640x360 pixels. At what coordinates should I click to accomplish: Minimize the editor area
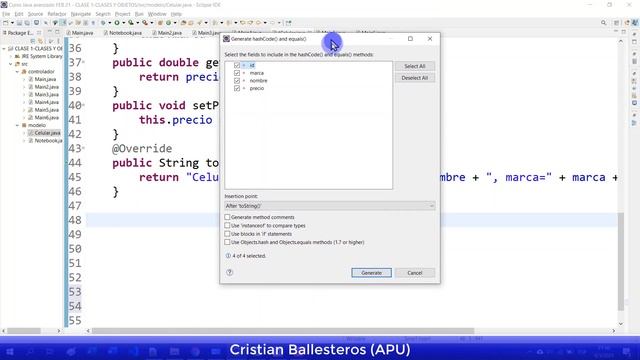[x=616, y=32]
